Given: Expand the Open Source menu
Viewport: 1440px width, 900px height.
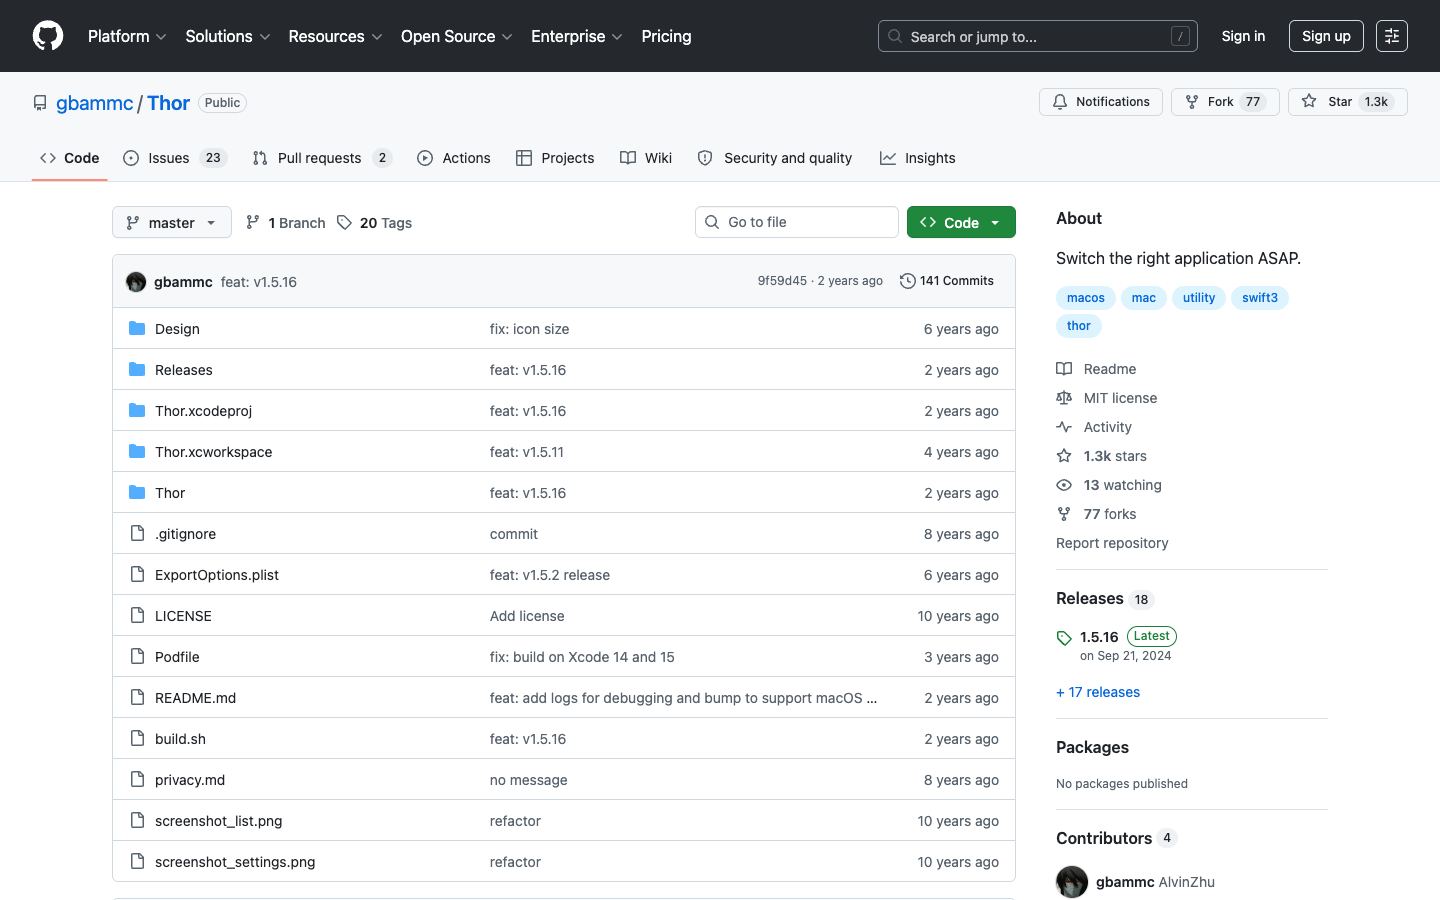Looking at the screenshot, I should click(457, 36).
